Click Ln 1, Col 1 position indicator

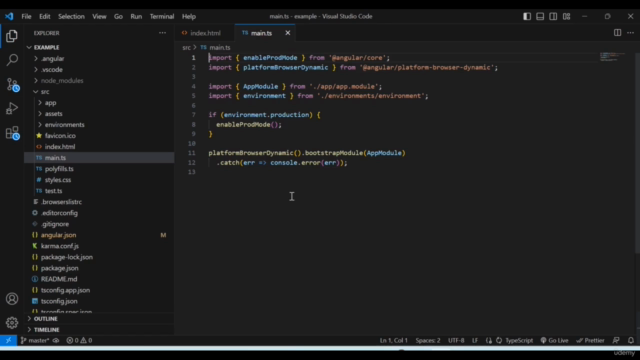(x=393, y=340)
